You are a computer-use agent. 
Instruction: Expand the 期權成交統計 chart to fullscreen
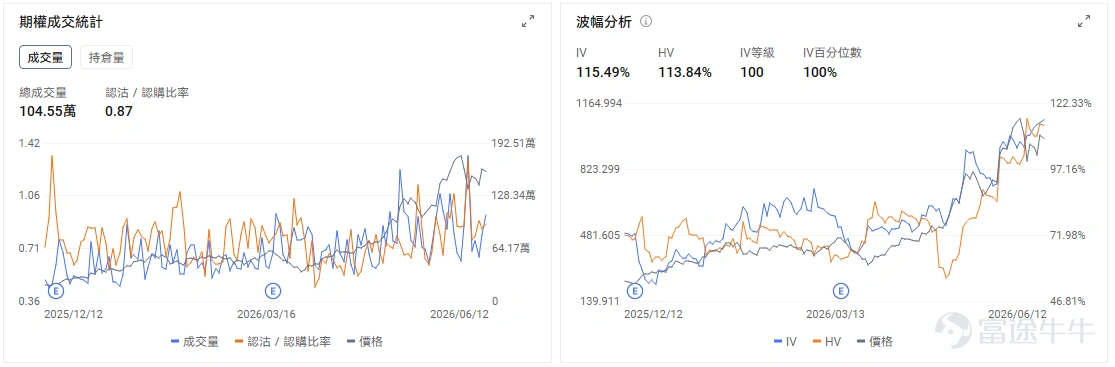(528, 22)
